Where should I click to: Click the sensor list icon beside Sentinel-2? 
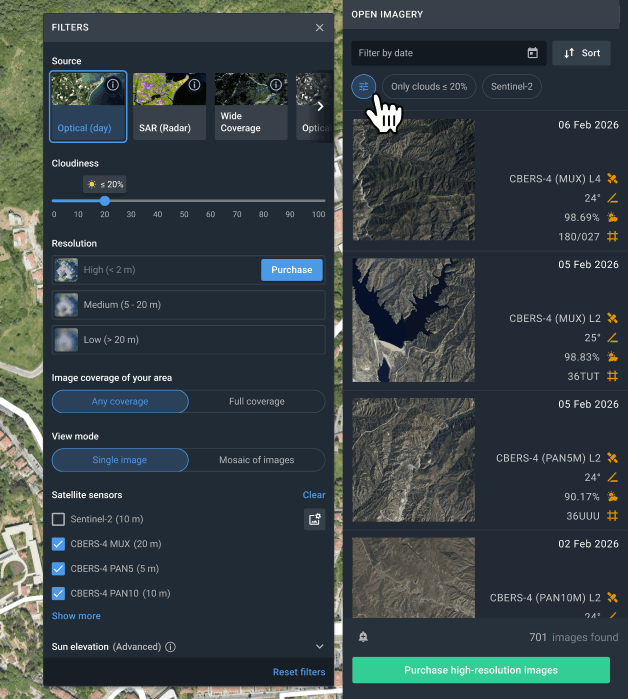coord(314,519)
